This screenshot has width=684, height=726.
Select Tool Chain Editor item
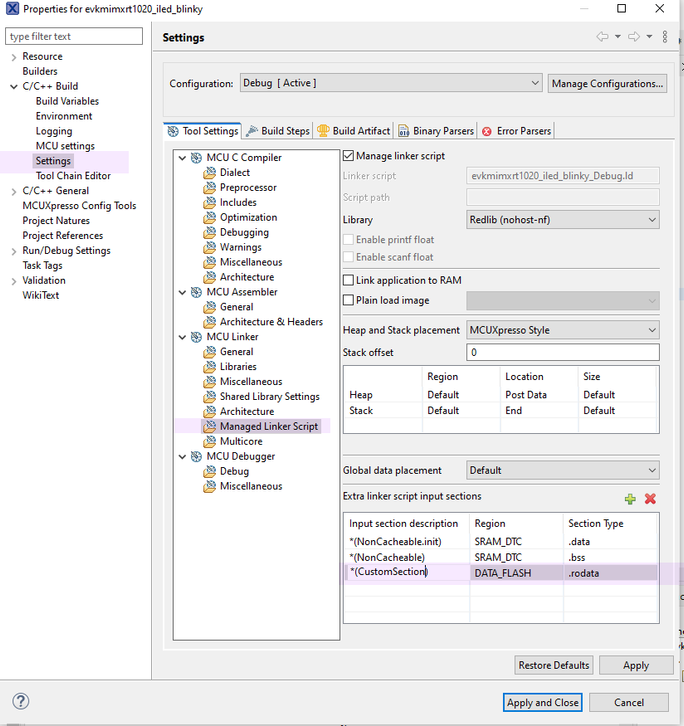(73, 176)
